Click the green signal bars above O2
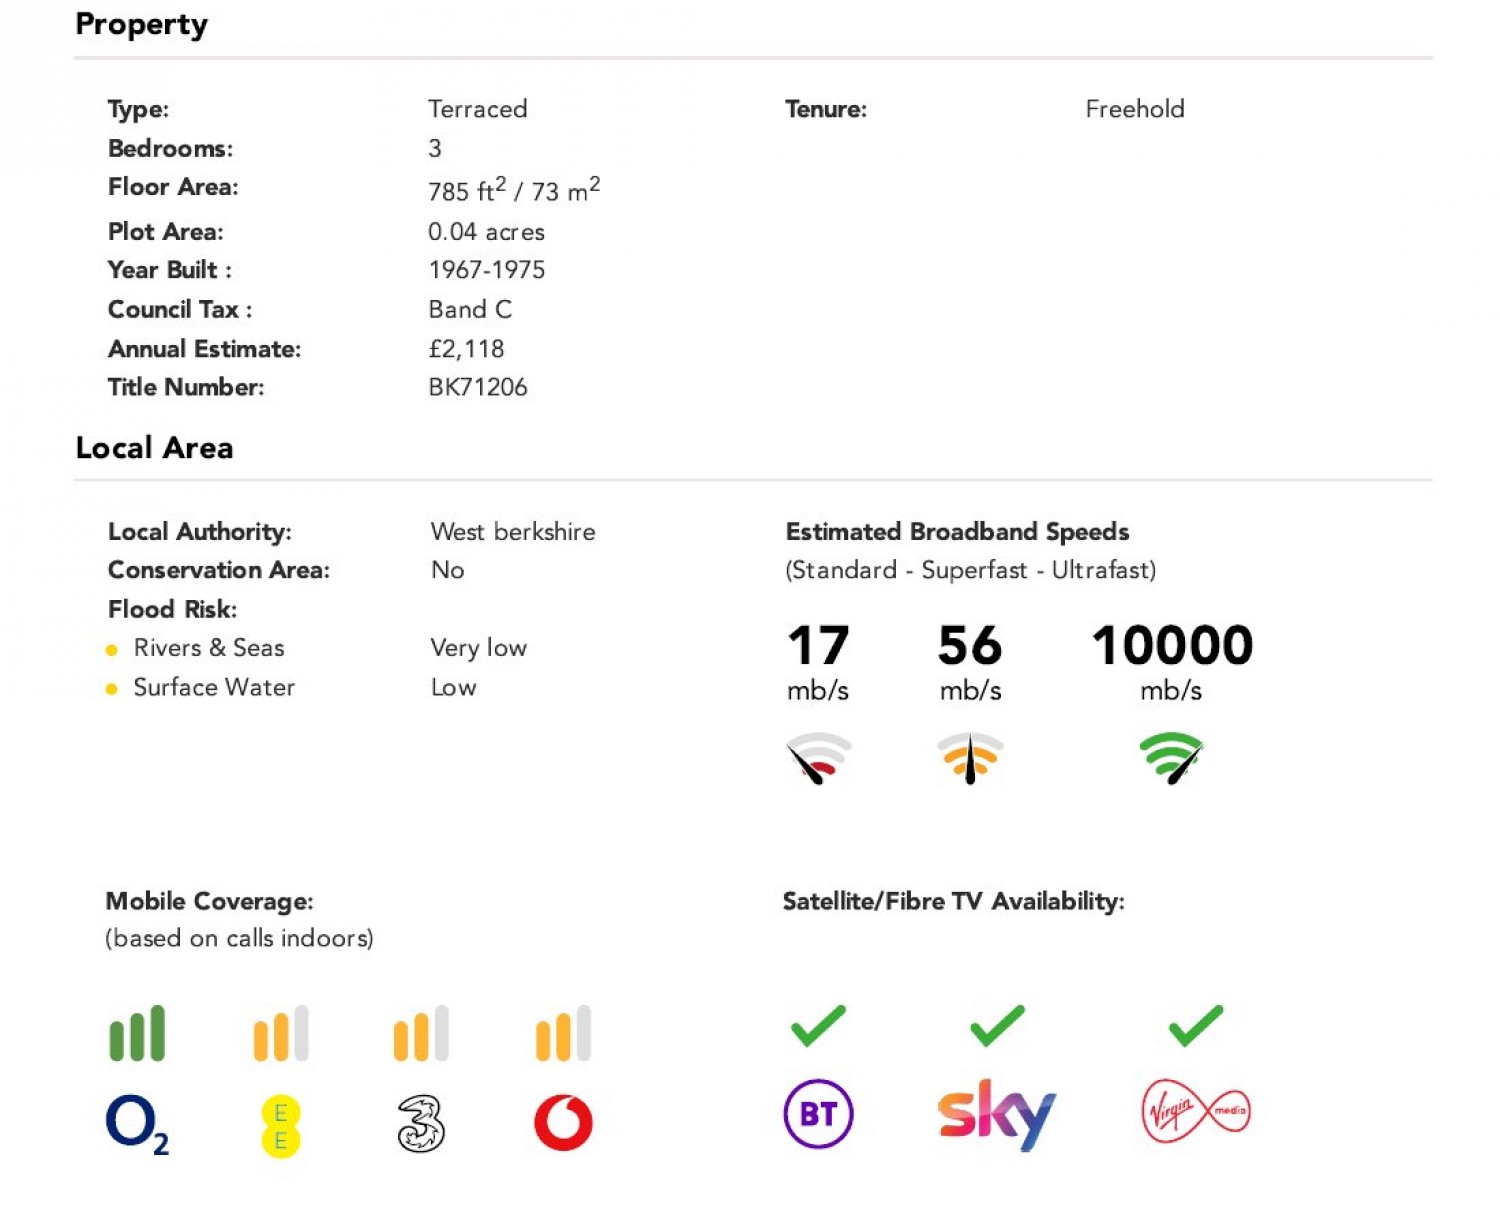The height and width of the screenshot is (1215, 1500). (137, 1033)
